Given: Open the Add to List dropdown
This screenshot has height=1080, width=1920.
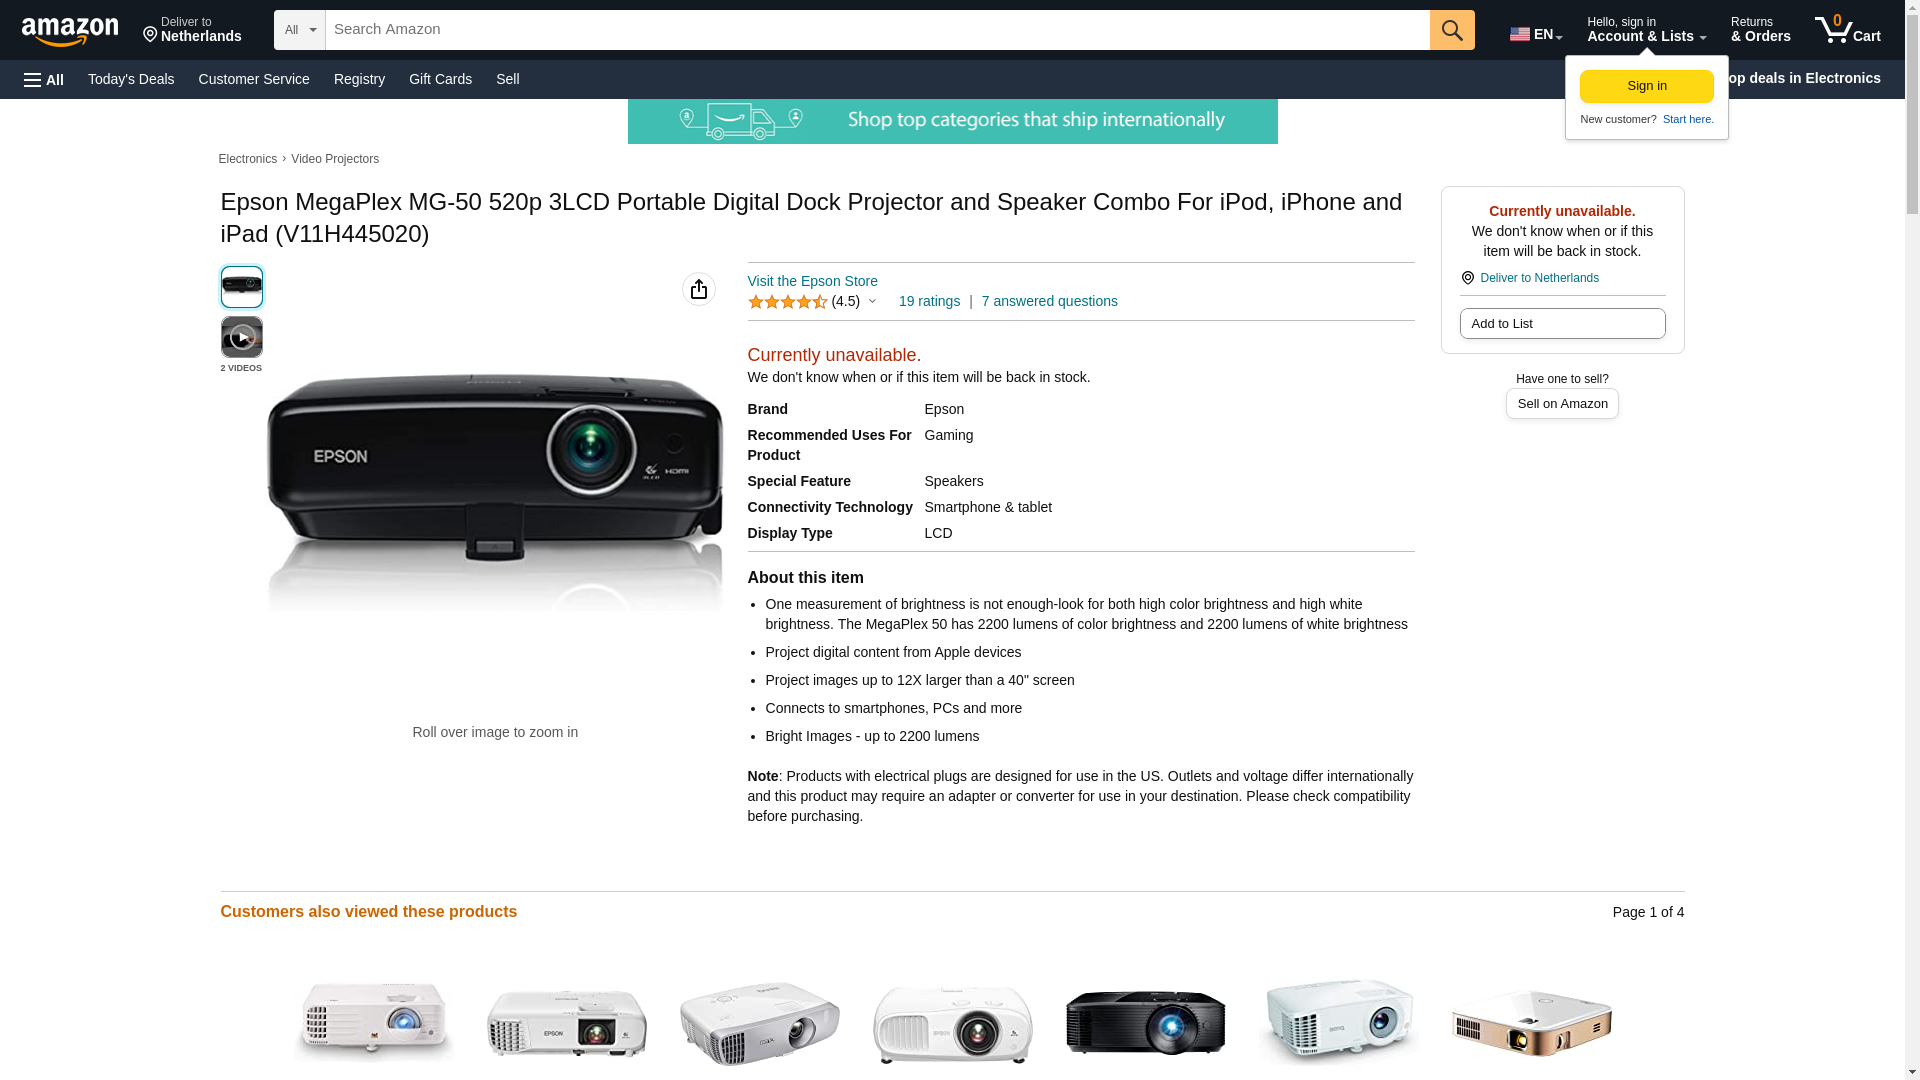Looking at the screenshot, I should click(x=1562, y=323).
